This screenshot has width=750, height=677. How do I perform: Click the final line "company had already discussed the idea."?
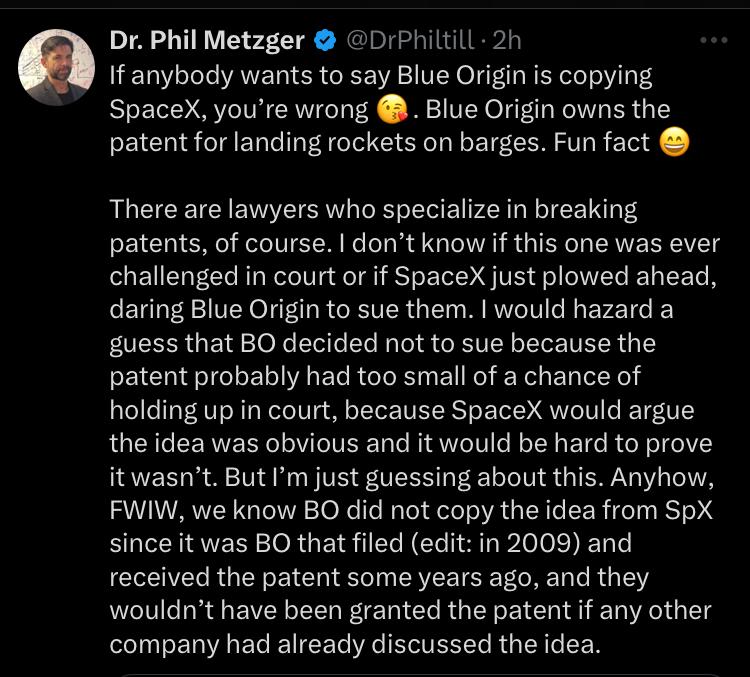[x=355, y=645]
